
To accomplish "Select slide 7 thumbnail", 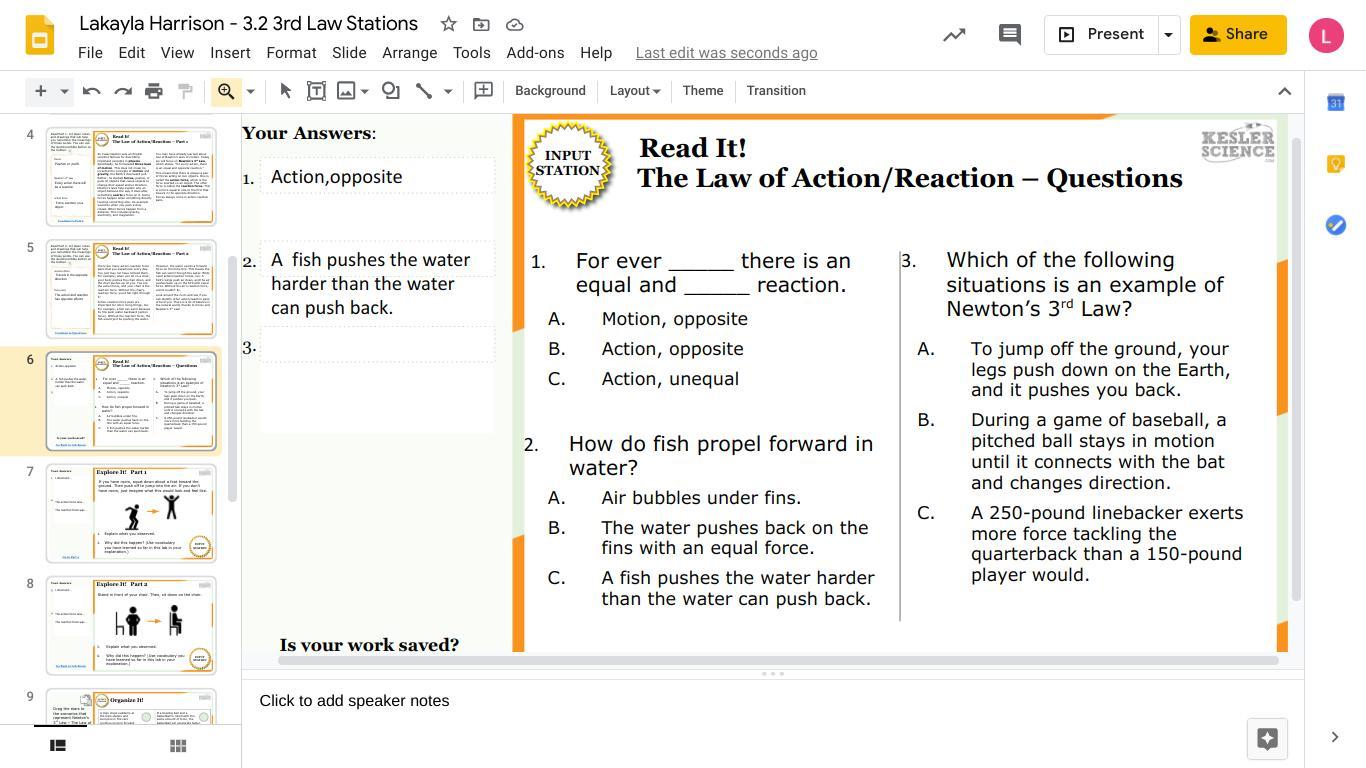I will [131, 513].
